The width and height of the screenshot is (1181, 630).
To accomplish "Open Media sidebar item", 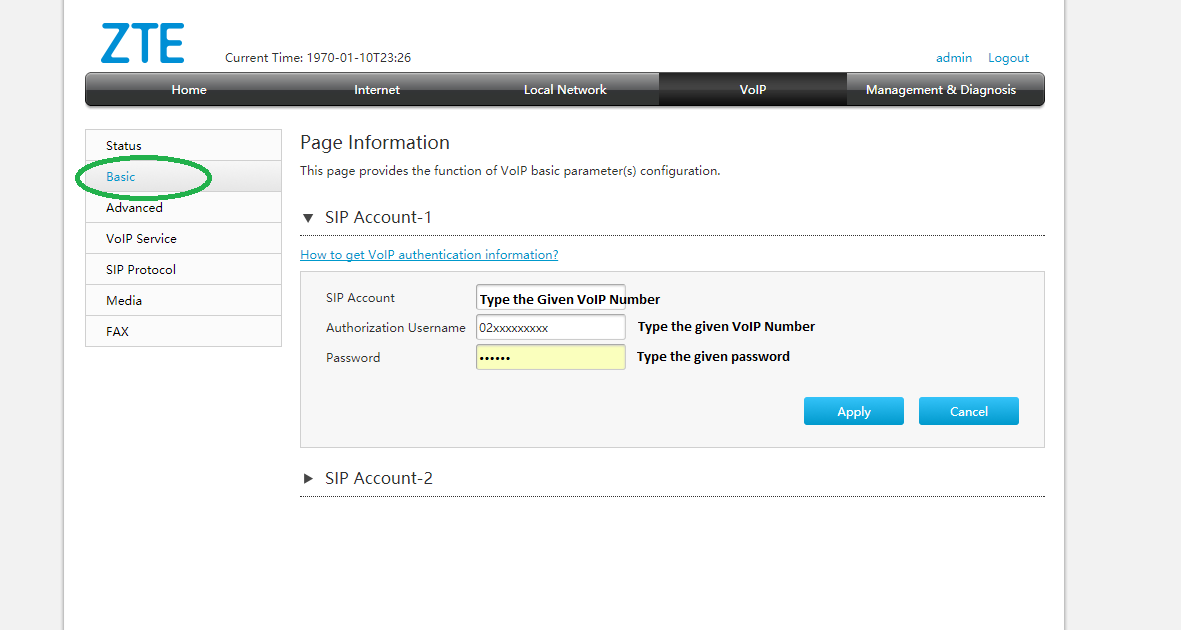I will coord(183,300).
